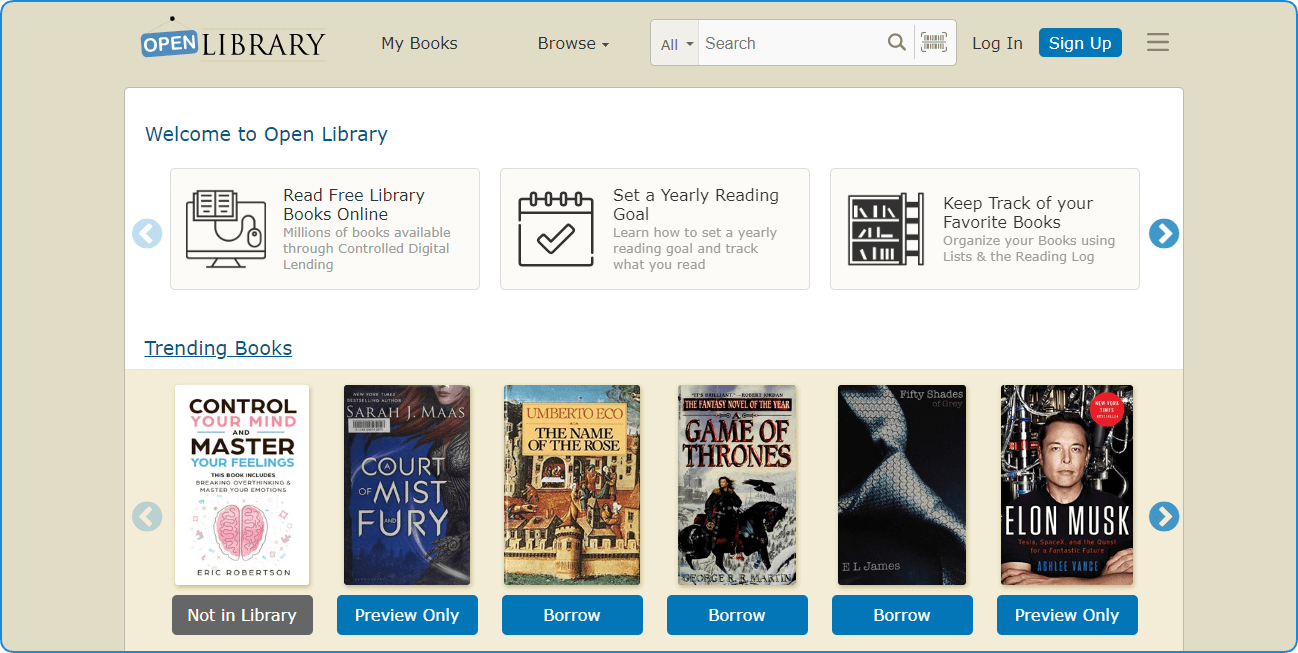Click the Trending Books previous arrow
This screenshot has height=653, width=1298.
click(x=147, y=516)
